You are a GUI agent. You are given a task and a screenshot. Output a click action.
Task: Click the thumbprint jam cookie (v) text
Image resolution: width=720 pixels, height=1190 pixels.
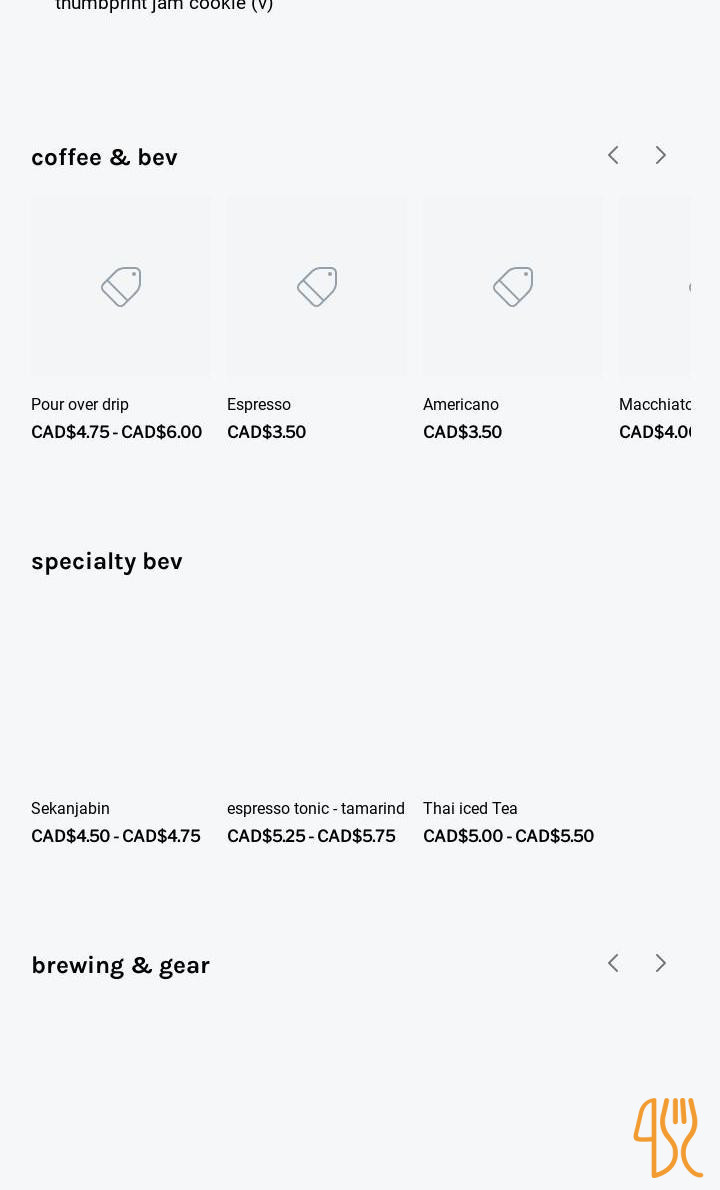164,5
